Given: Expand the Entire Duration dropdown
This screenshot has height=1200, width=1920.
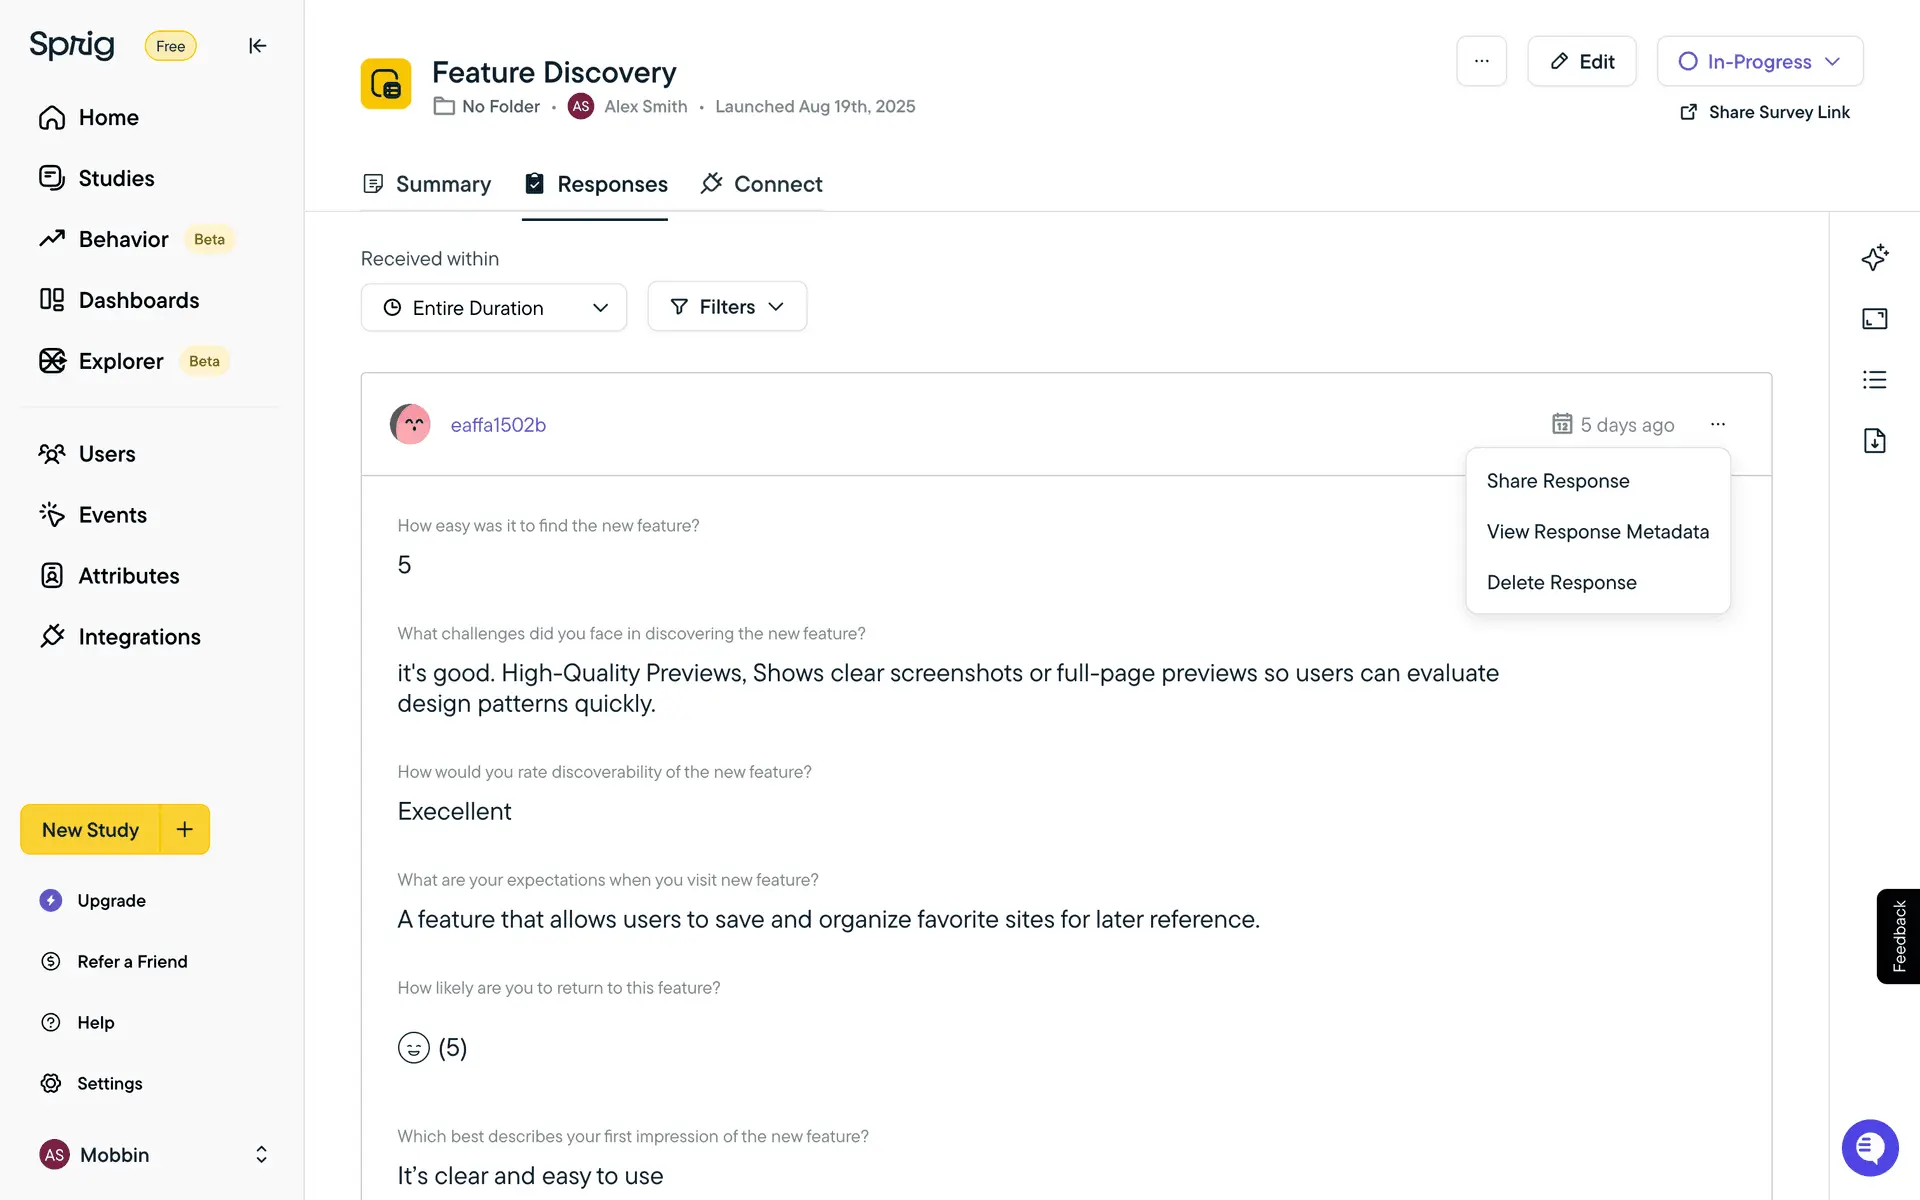Looking at the screenshot, I should (x=494, y=308).
